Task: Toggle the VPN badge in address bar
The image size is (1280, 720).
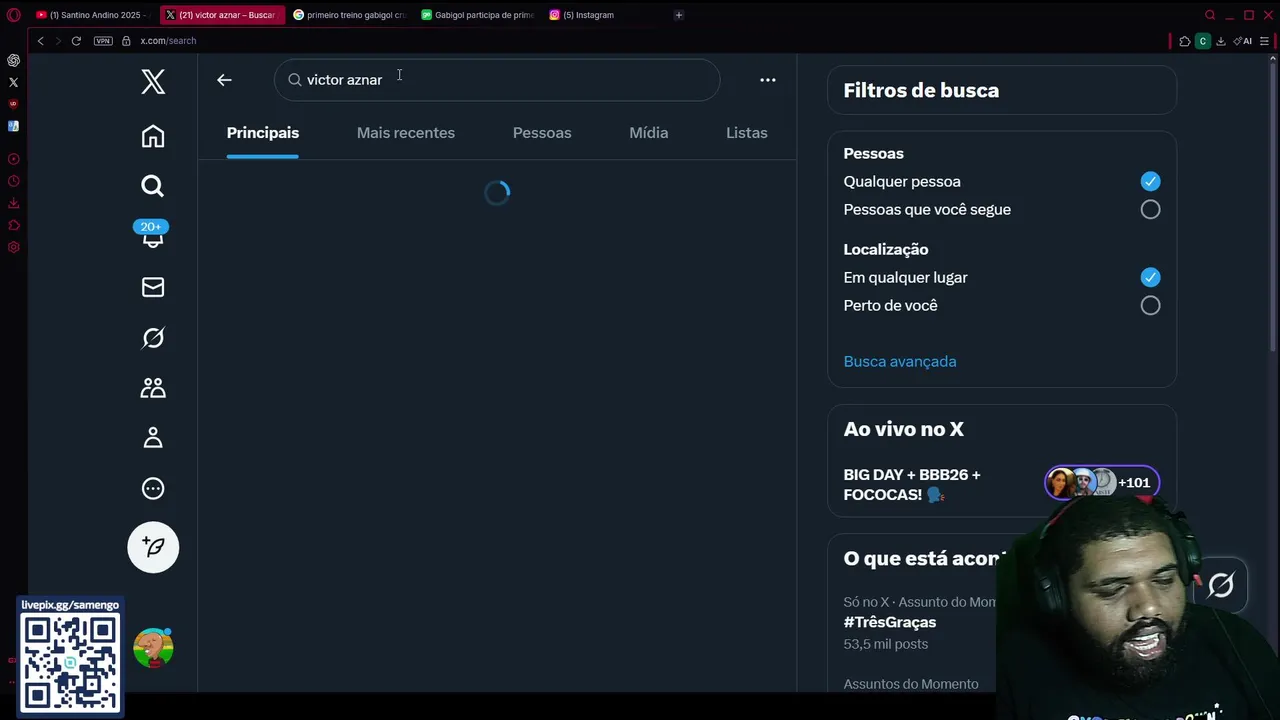Action: click(x=103, y=41)
